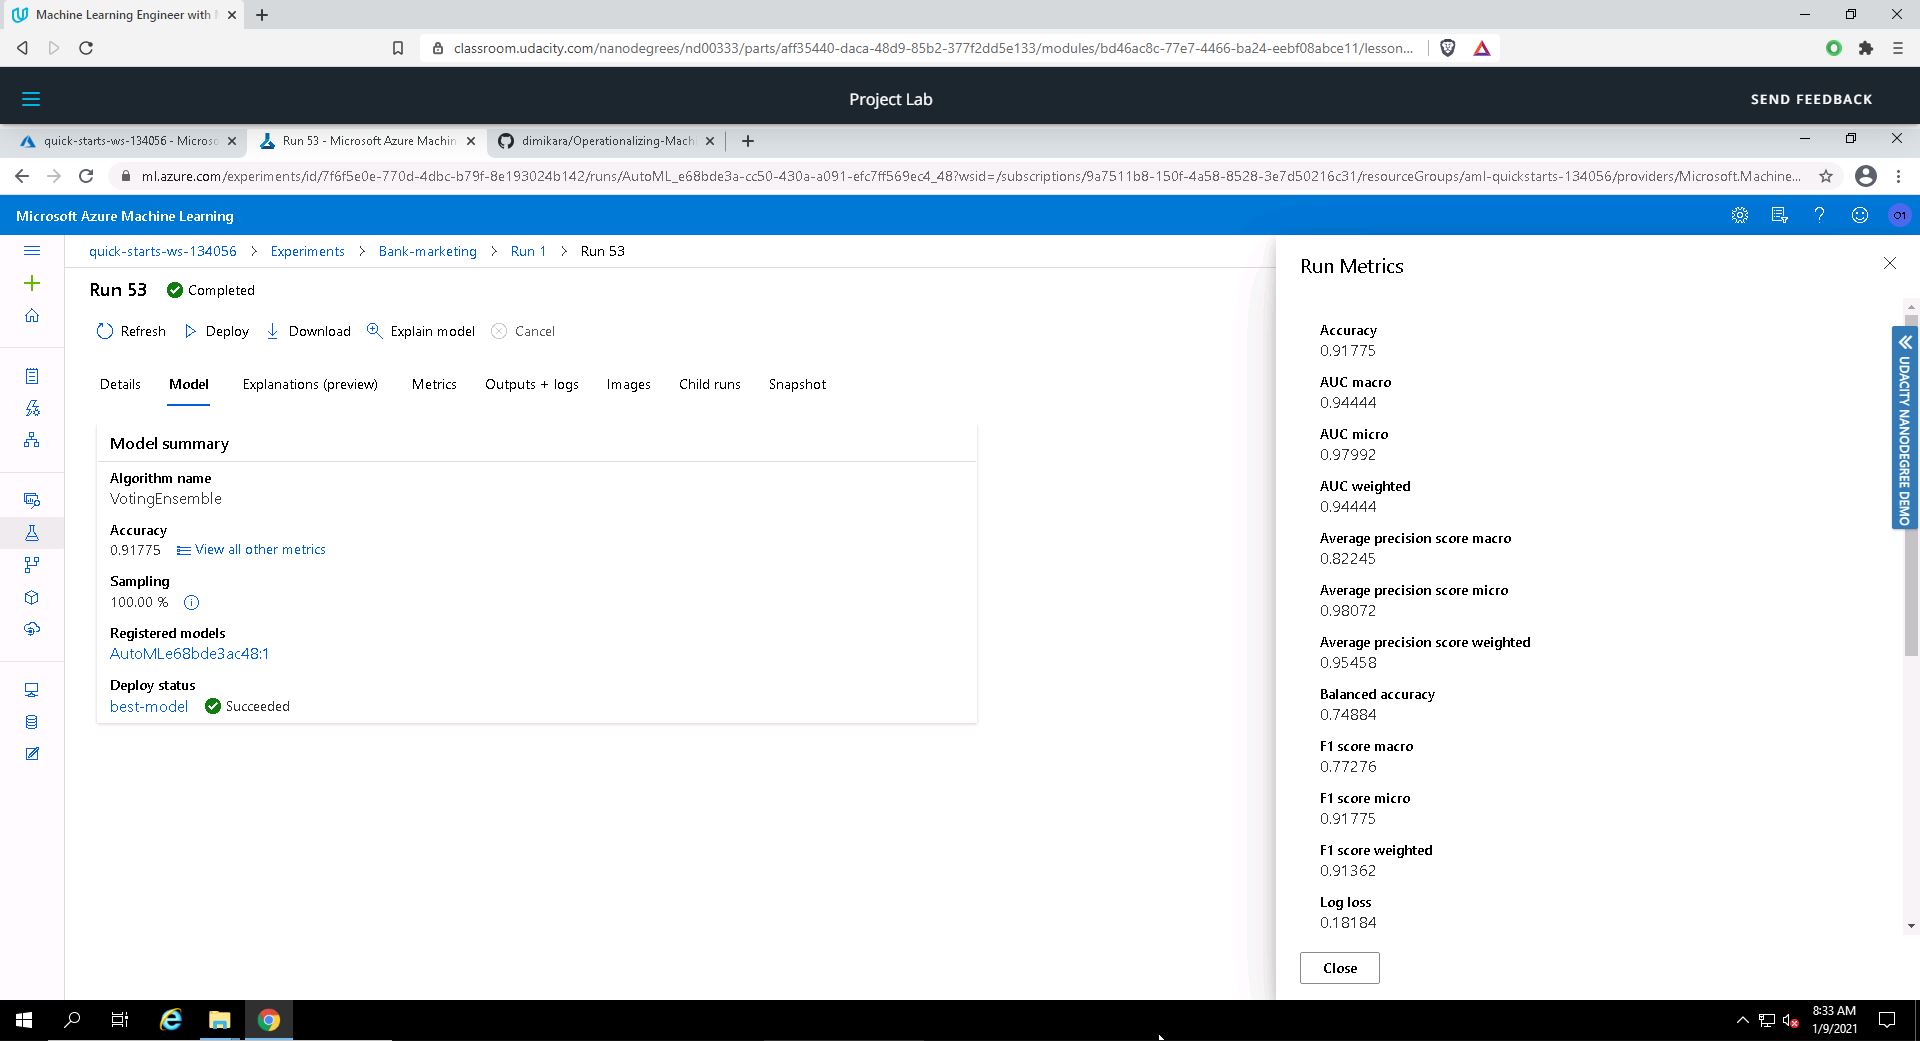Open Datasets from the sidebar
Viewport: 1920px width, 1041px height.
(32, 500)
